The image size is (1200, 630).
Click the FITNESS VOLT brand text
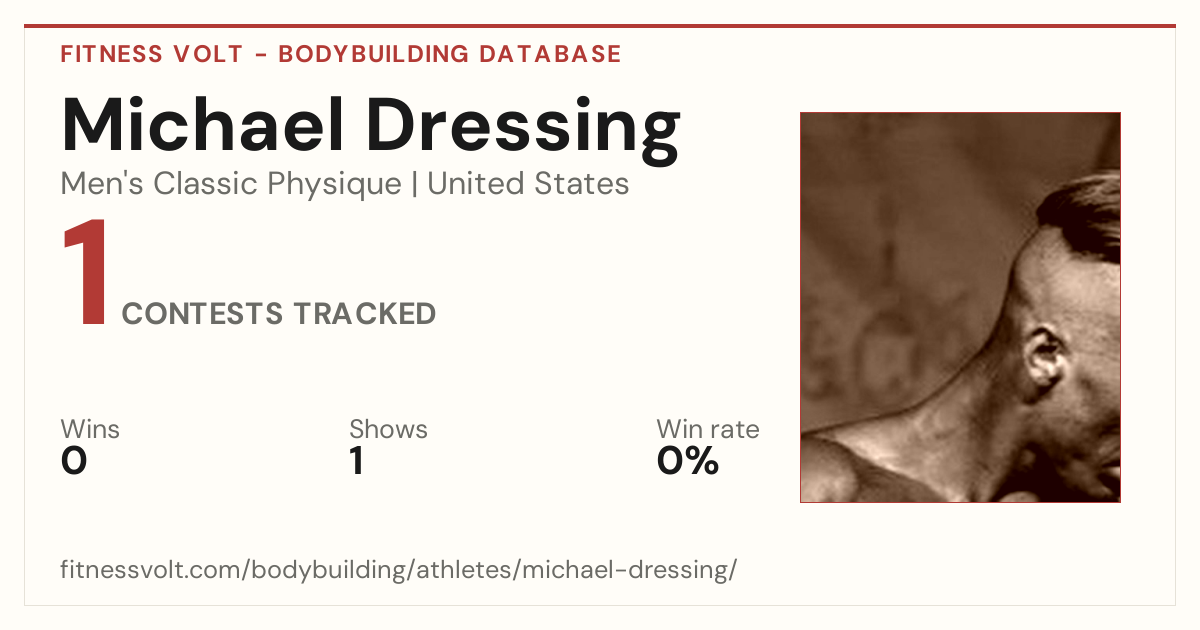click(152, 54)
